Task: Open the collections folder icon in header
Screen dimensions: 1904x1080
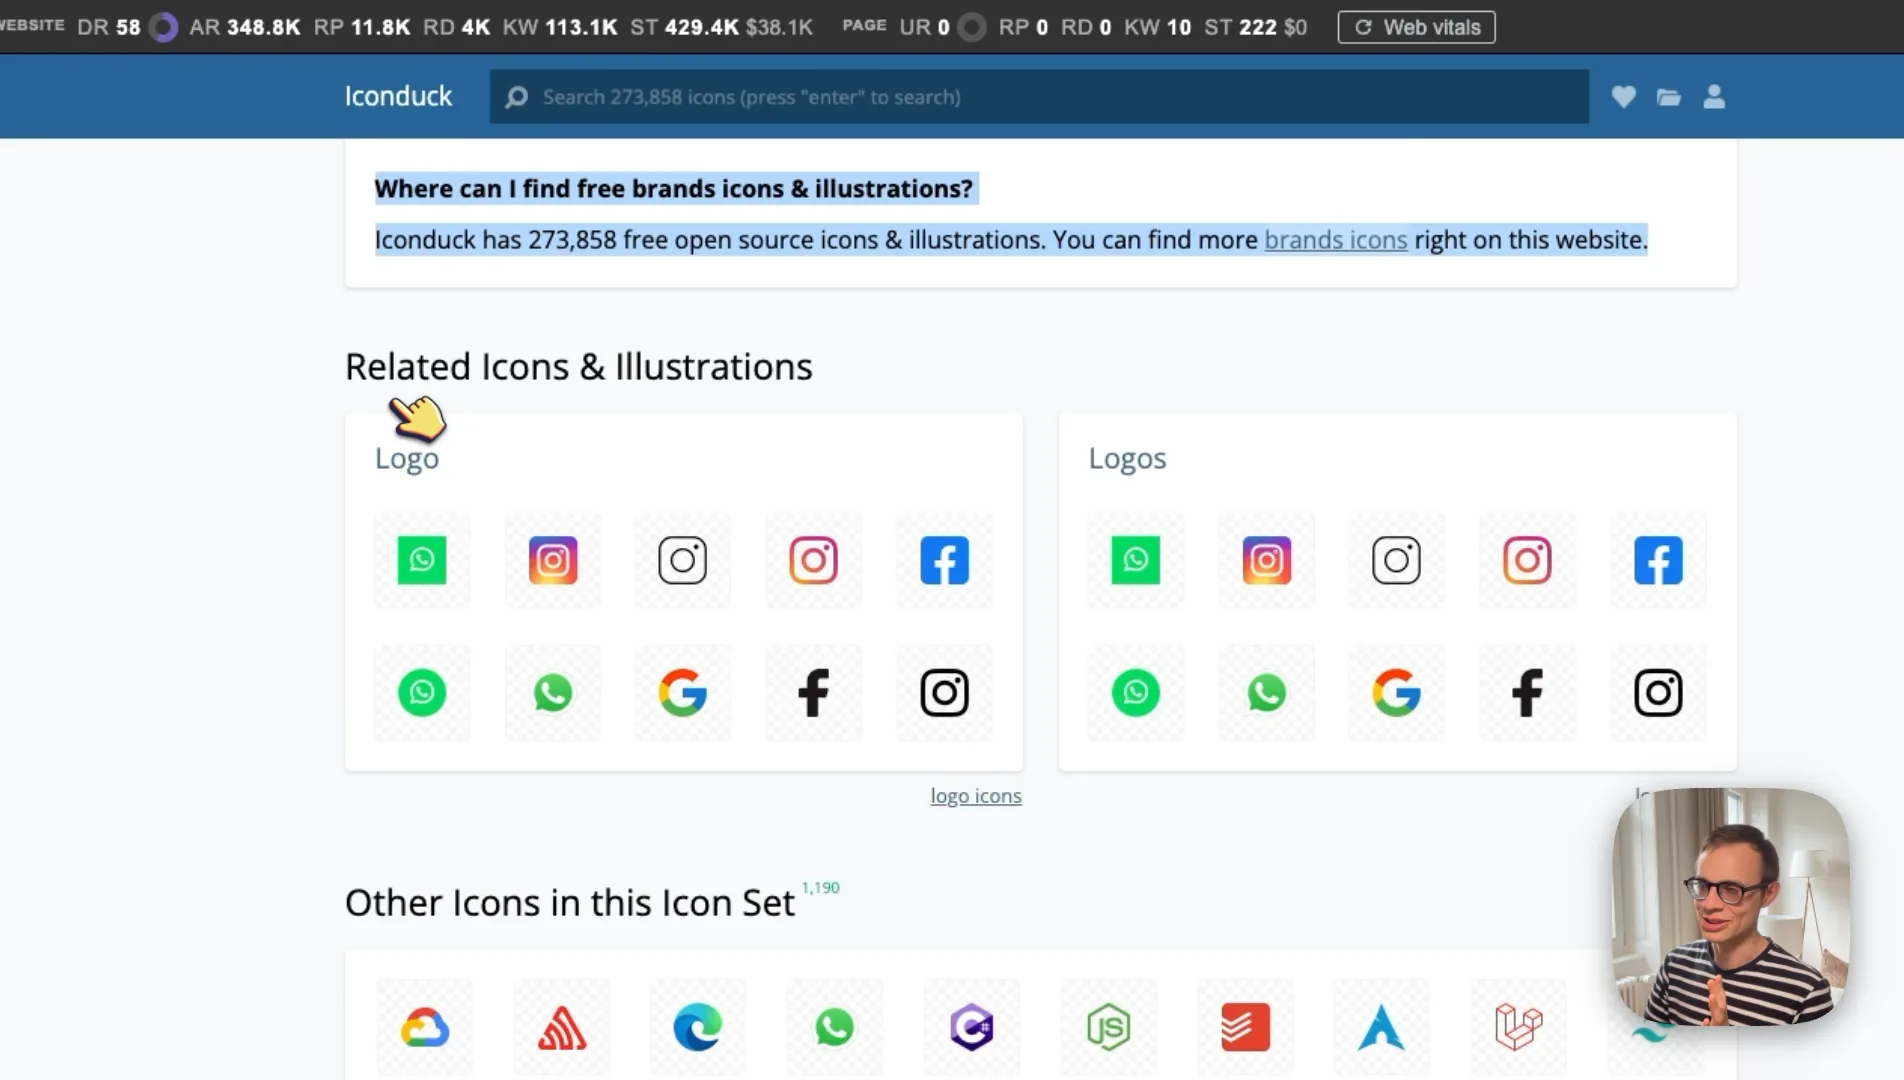Action: point(1668,97)
